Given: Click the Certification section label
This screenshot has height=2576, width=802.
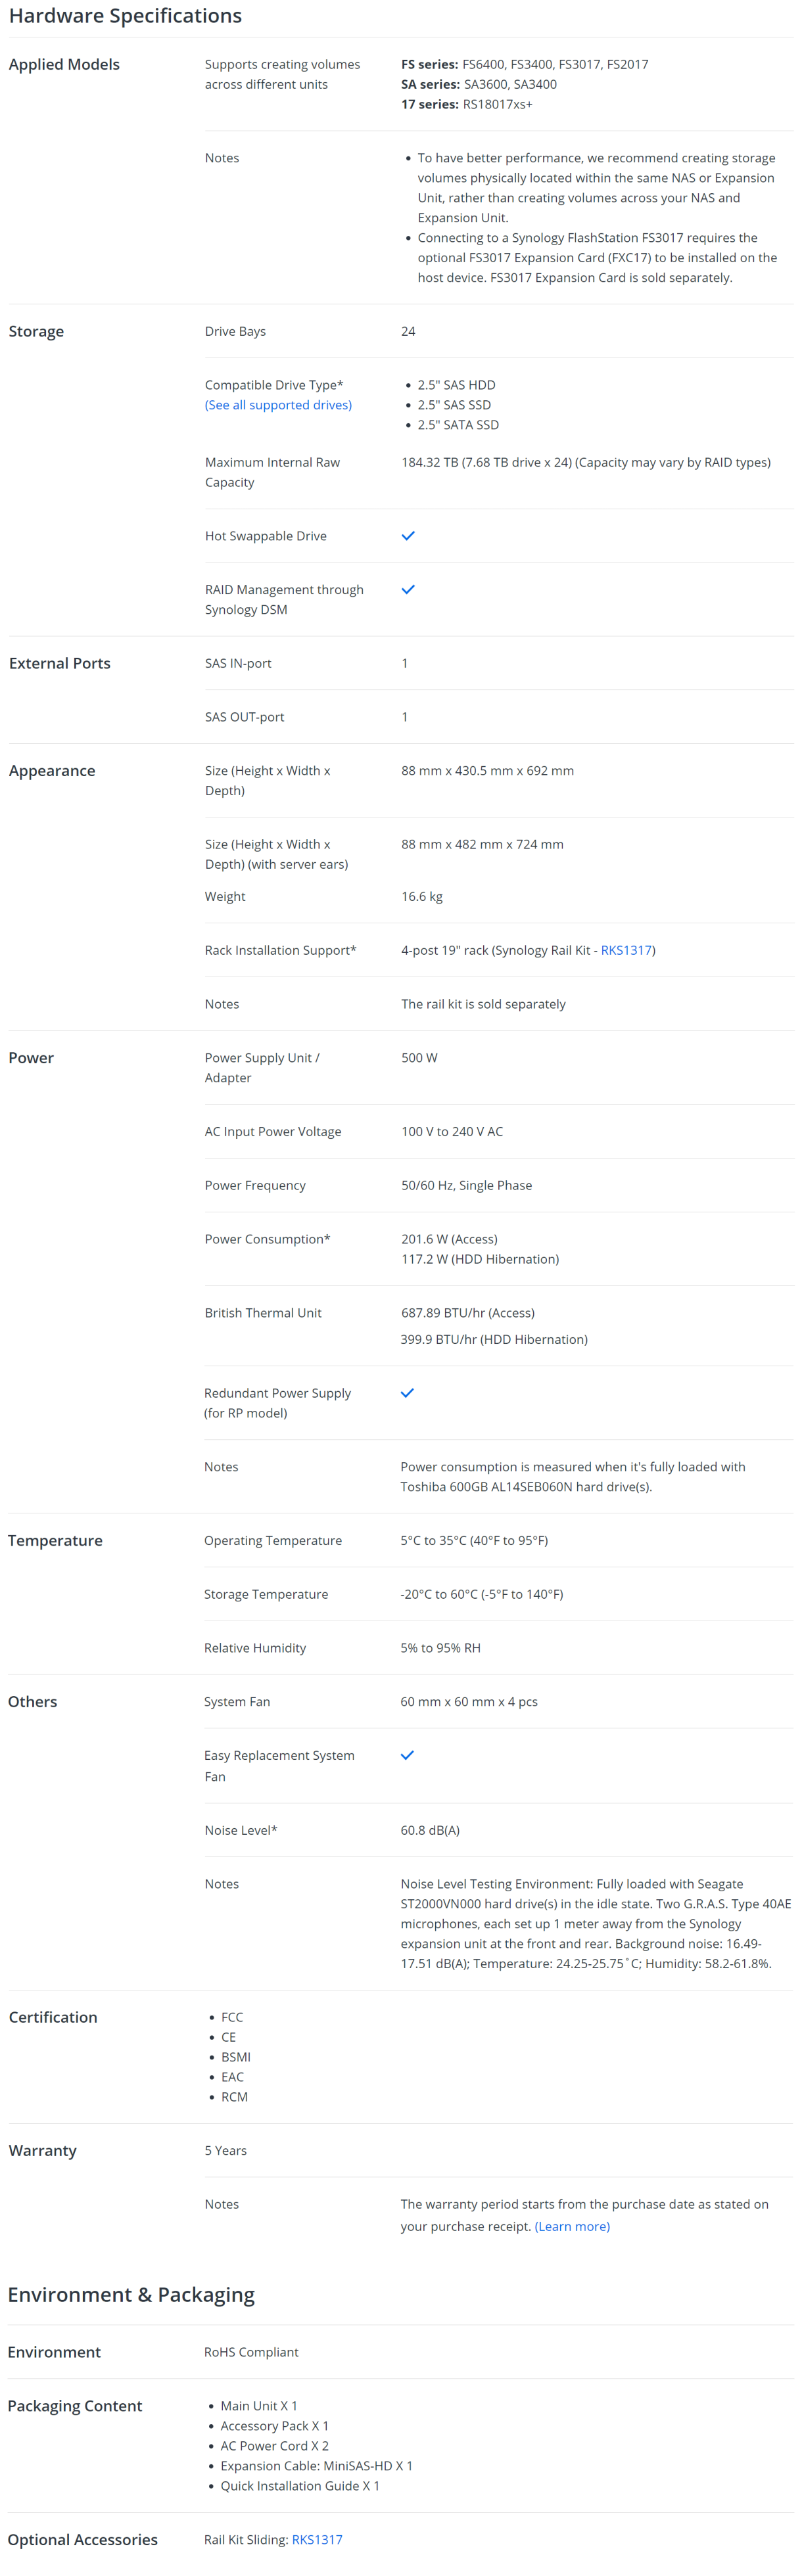Looking at the screenshot, I should tap(53, 2017).
